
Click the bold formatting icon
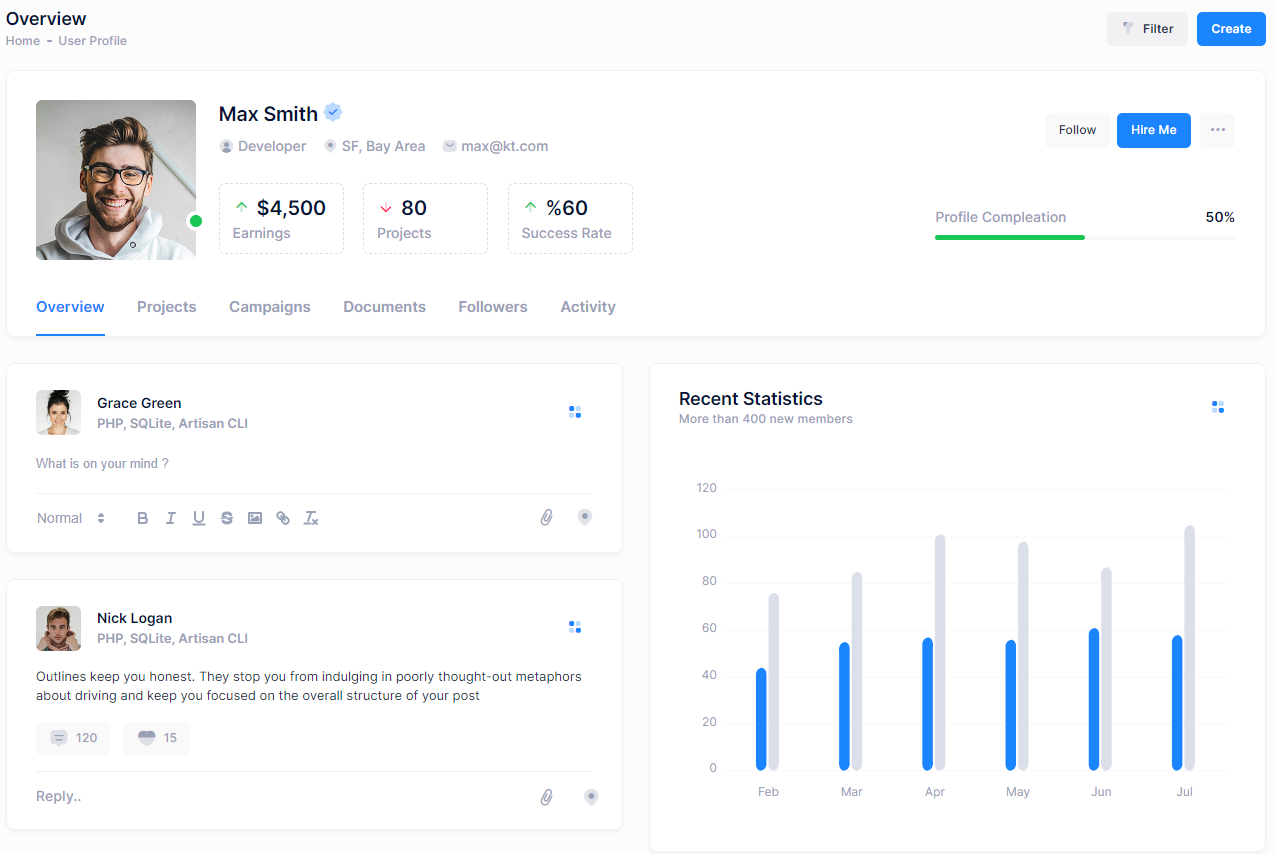(143, 518)
